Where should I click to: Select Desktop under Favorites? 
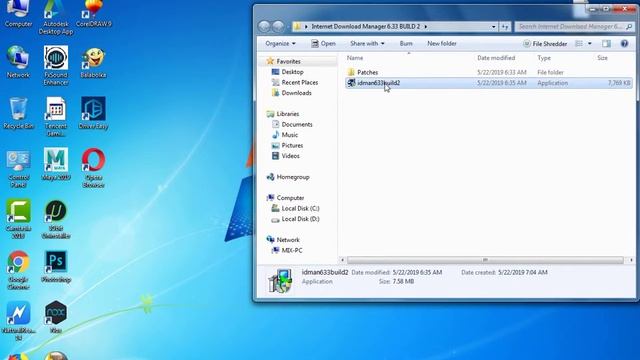292,72
